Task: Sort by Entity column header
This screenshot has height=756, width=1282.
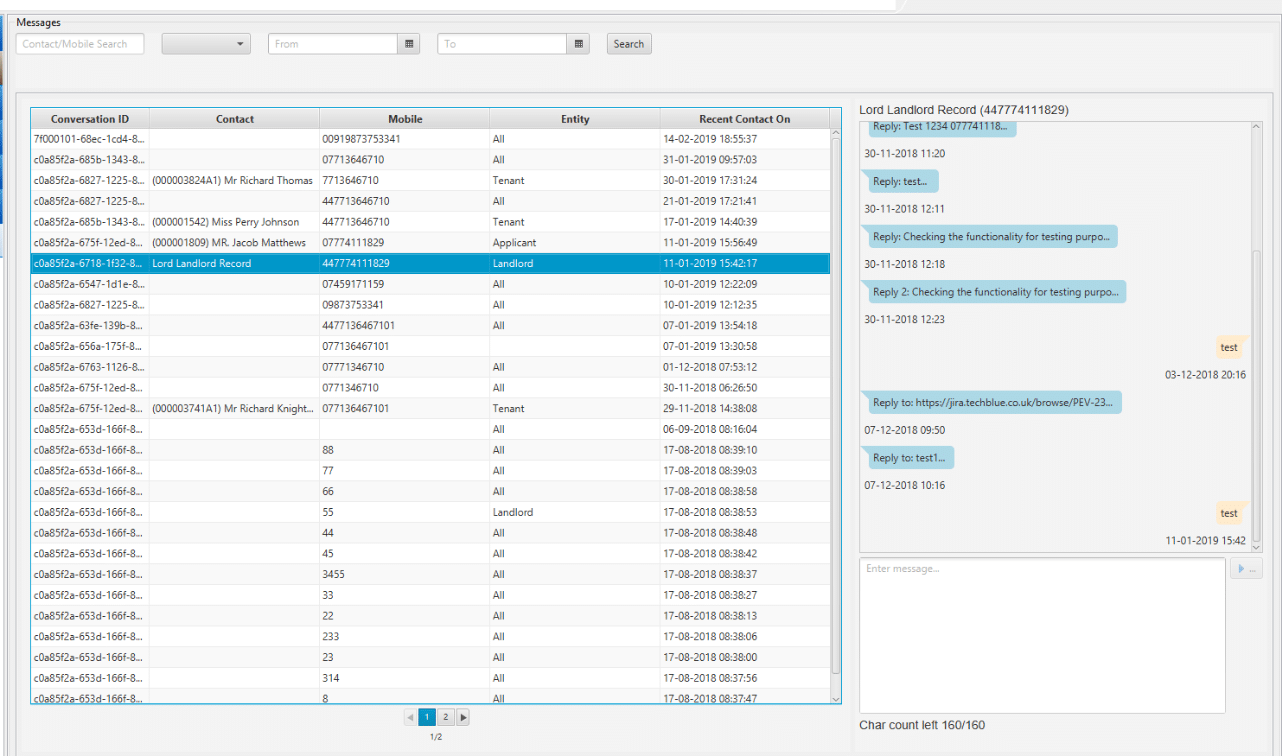Action: click(x=575, y=119)
